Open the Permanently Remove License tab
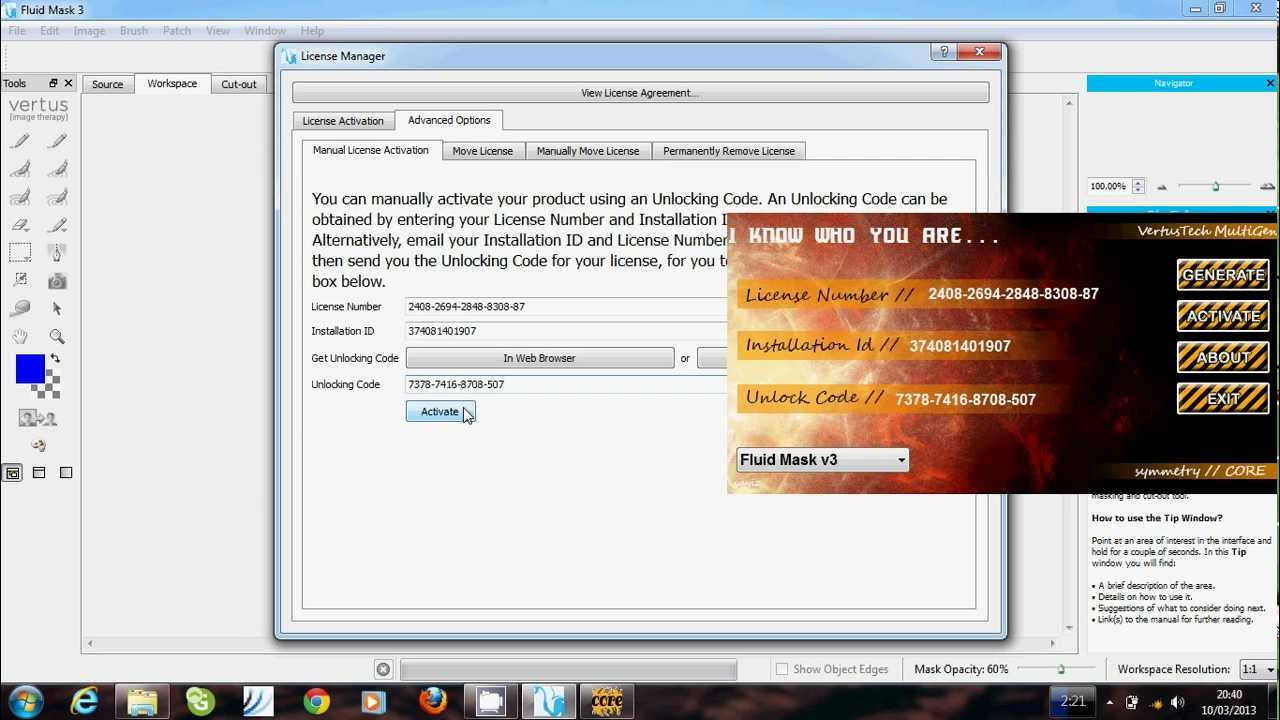The width and height of the screenshot is (1280, 720). [729, 151]
